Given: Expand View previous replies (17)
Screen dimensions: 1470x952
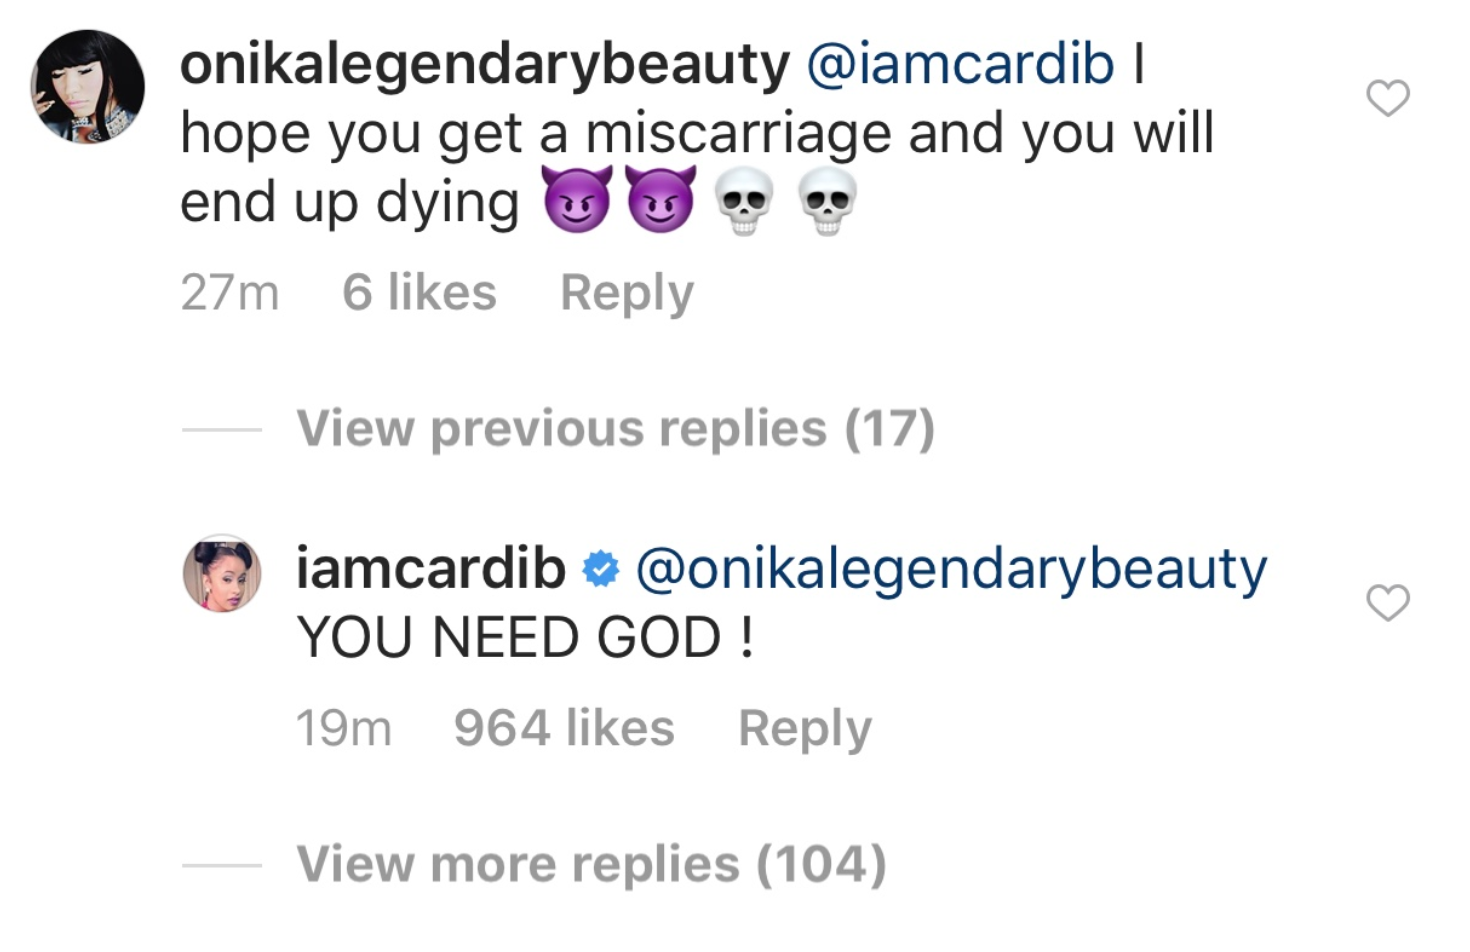Looking at the screenshot, I should point(615,429).
